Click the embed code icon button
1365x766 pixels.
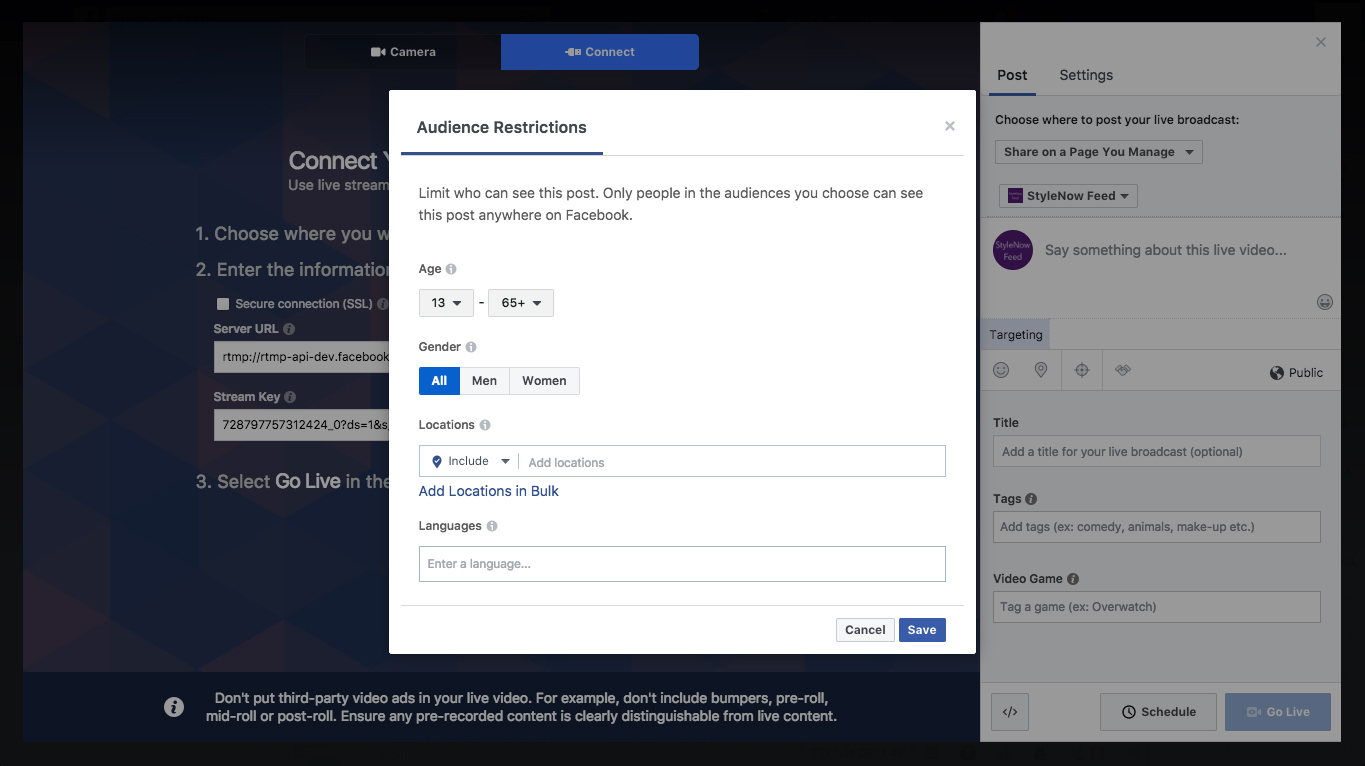(1010, 712)
